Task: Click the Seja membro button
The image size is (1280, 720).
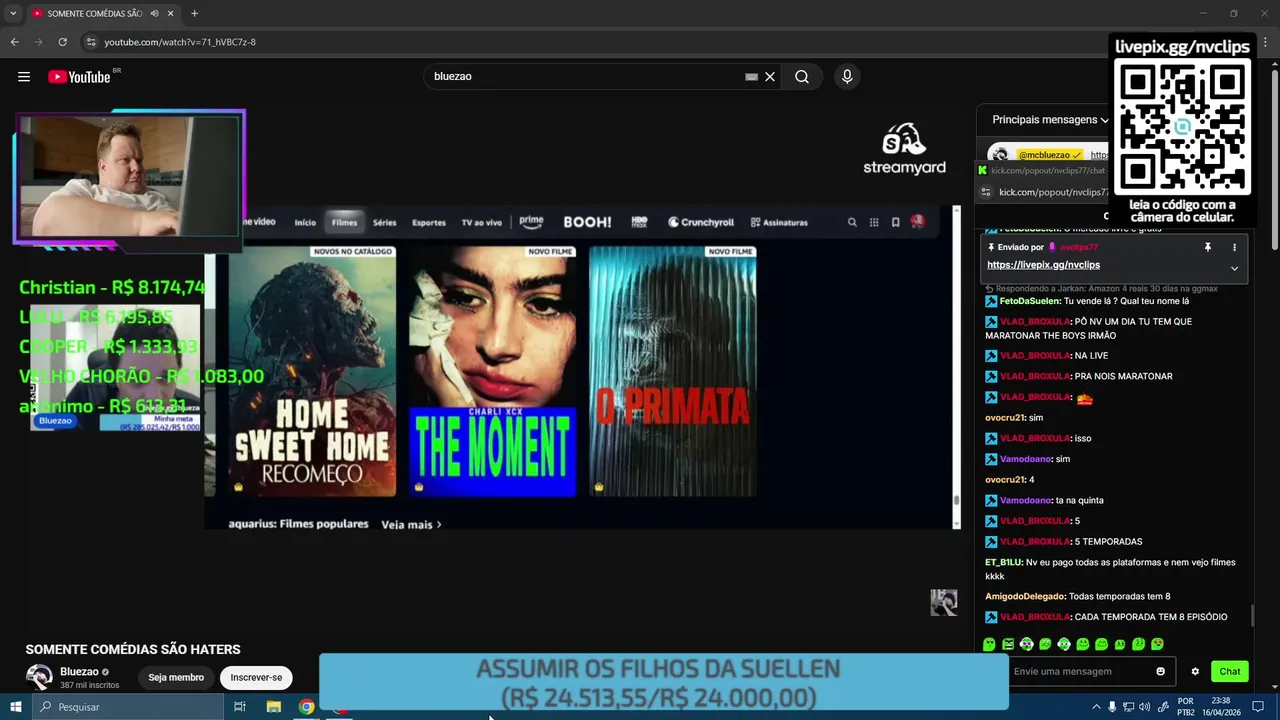Action: [x=176, y=677]
